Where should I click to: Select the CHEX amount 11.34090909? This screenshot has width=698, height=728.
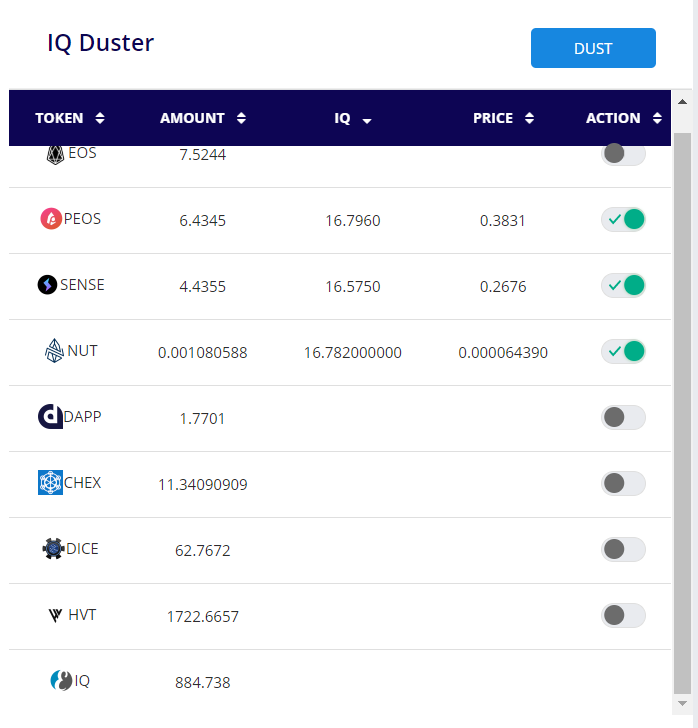tap(202, 484)
